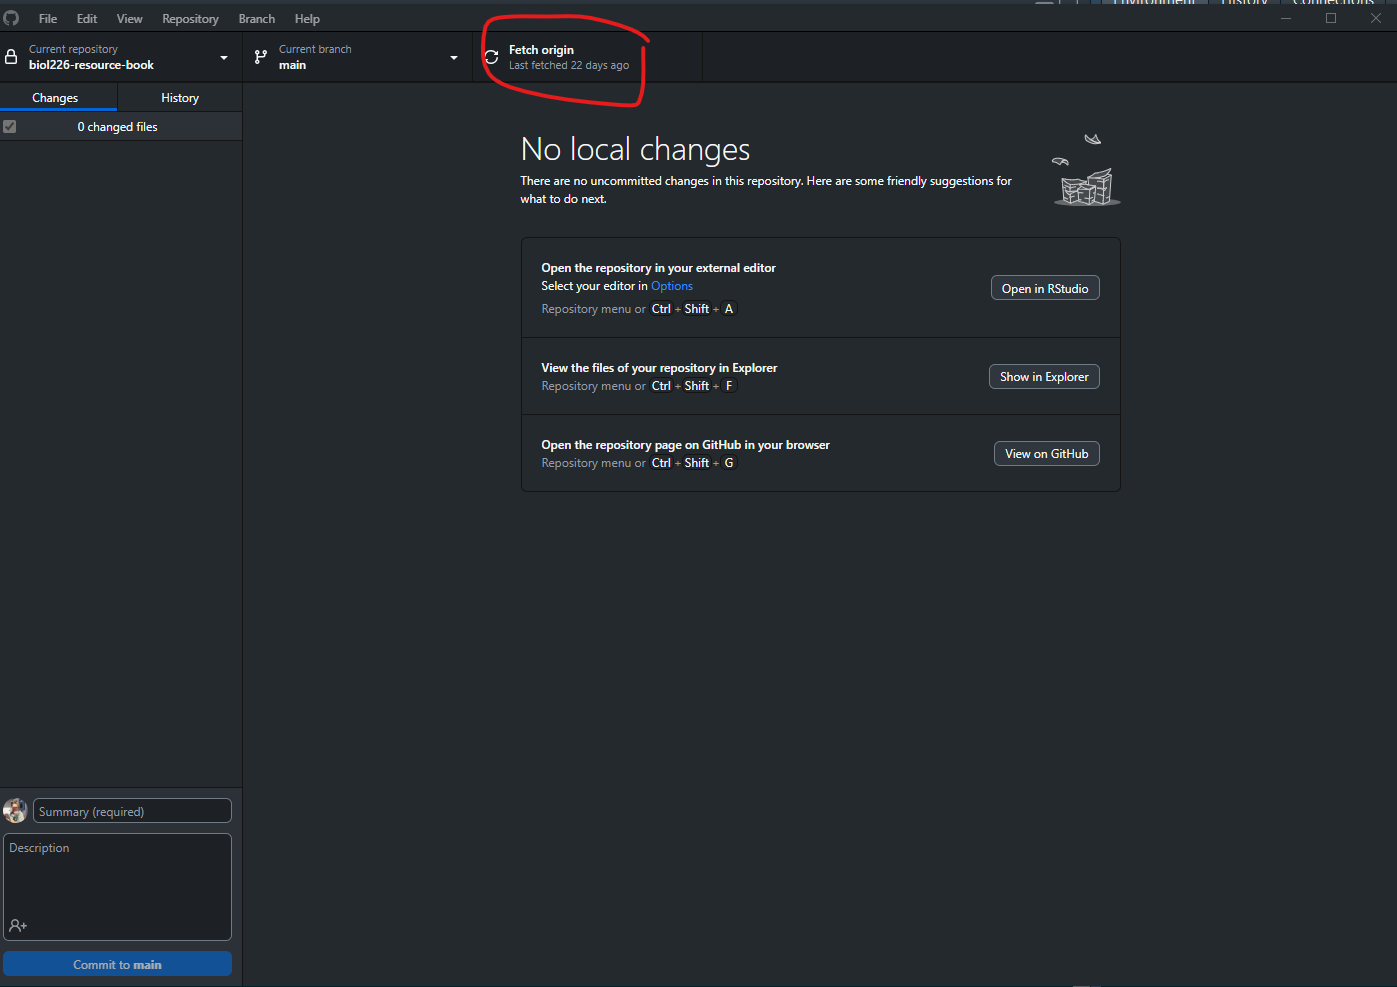Select the Changes tab
Image resolution: width=1397 pixels, height=987 pixels.
tap(55, 98)
